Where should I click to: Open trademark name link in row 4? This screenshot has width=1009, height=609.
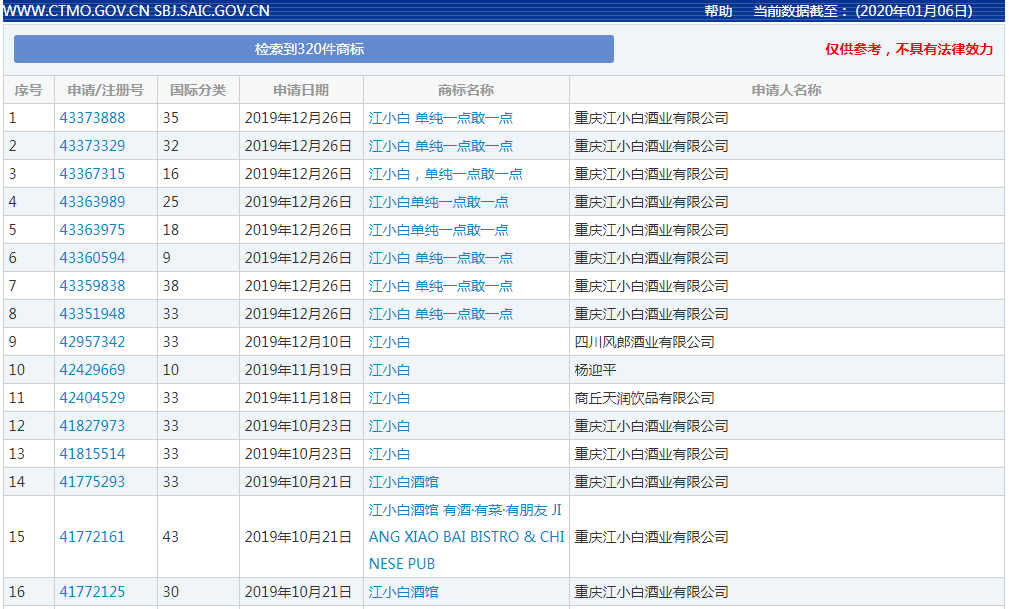pyautogui.click(x=438, y=202)
